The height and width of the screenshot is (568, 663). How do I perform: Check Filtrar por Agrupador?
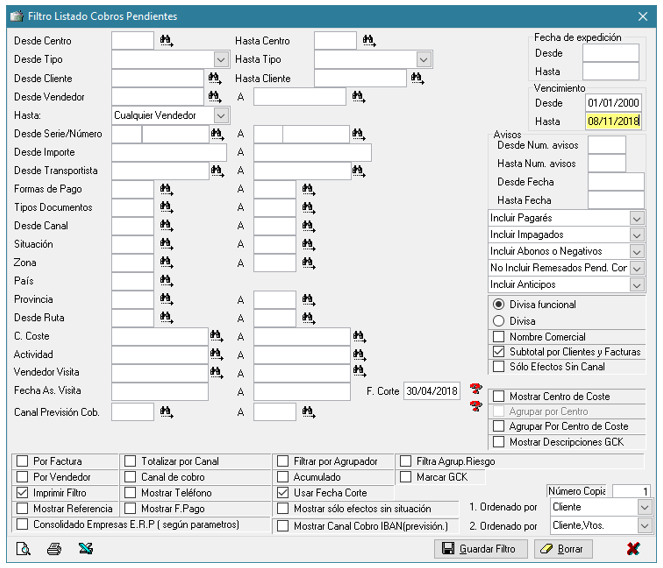(282, 461)
